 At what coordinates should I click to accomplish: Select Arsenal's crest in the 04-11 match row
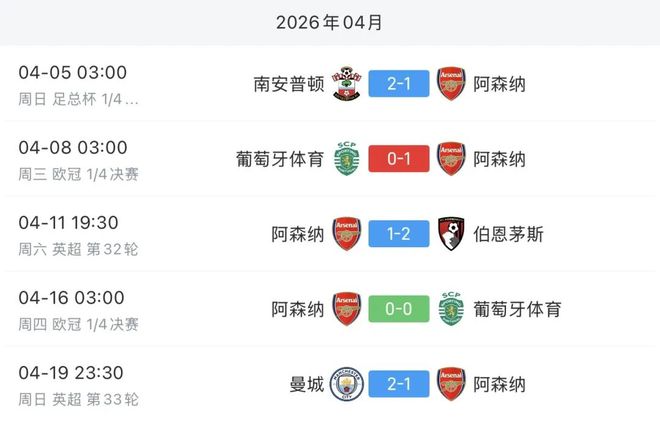click(347, 234)
